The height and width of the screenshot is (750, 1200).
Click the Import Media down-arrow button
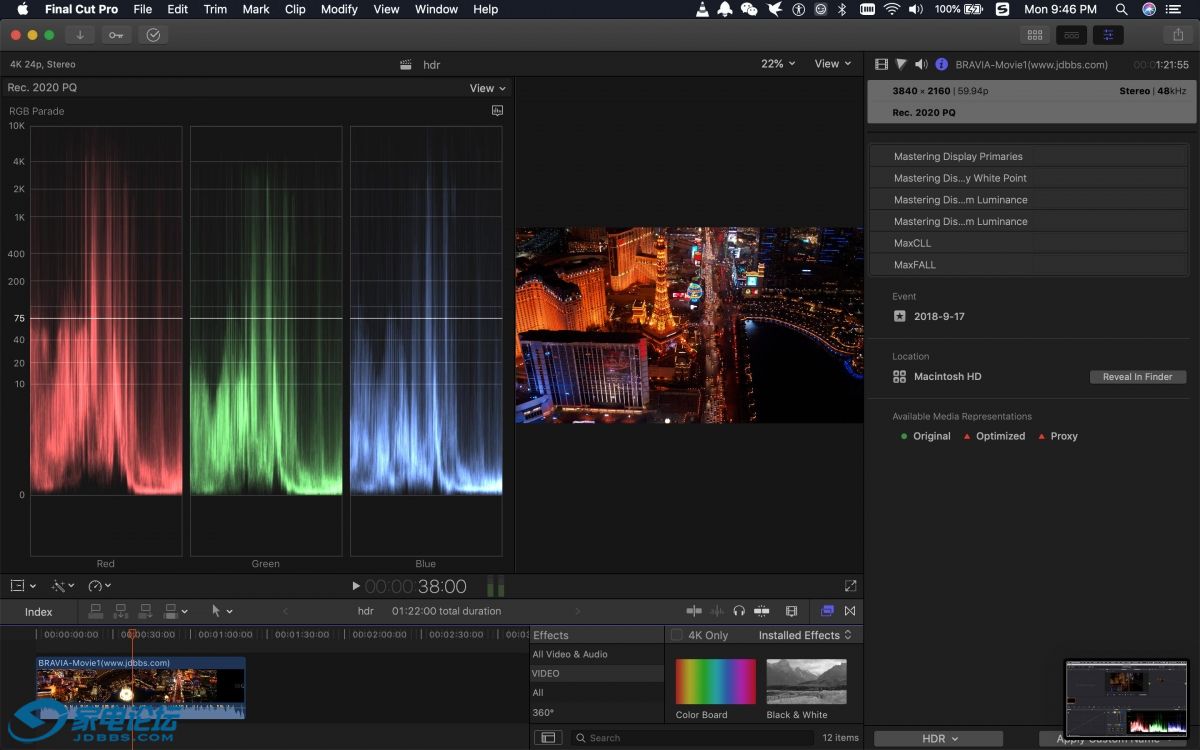(x=80, y=35)
